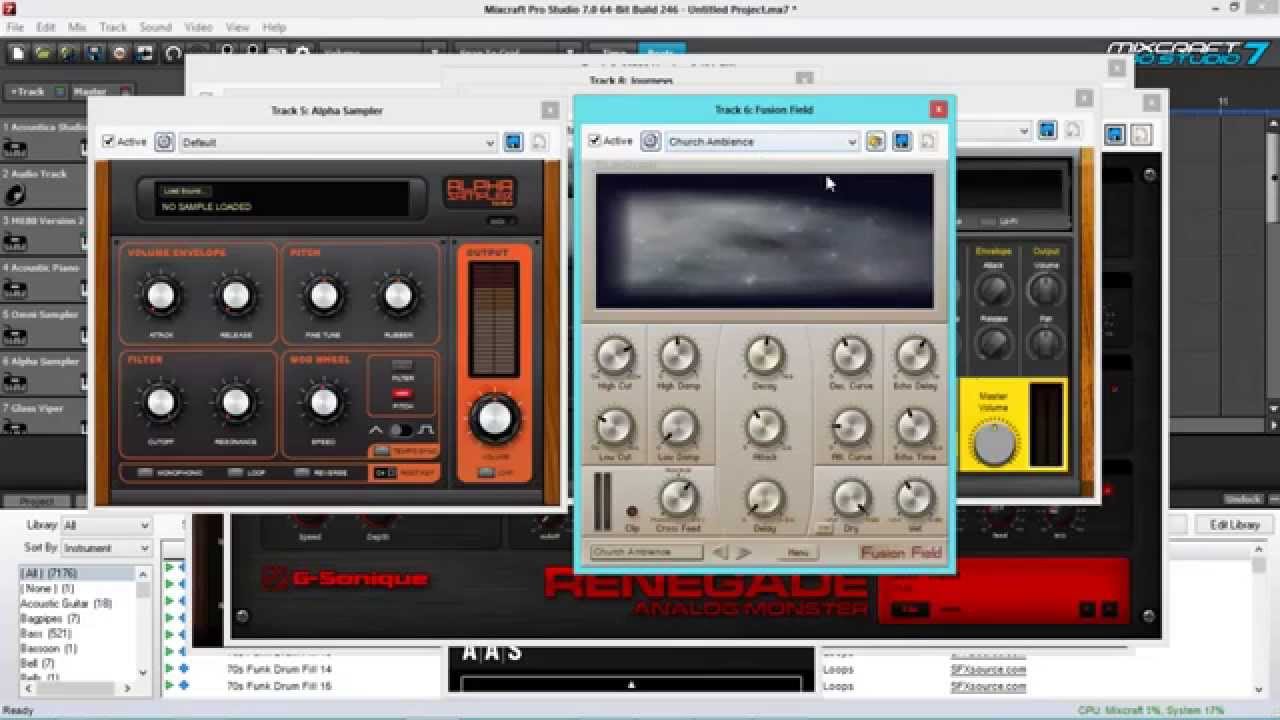Open the Church Ambience preset dropdown
Screen dimensions: 1280x720
852,141
